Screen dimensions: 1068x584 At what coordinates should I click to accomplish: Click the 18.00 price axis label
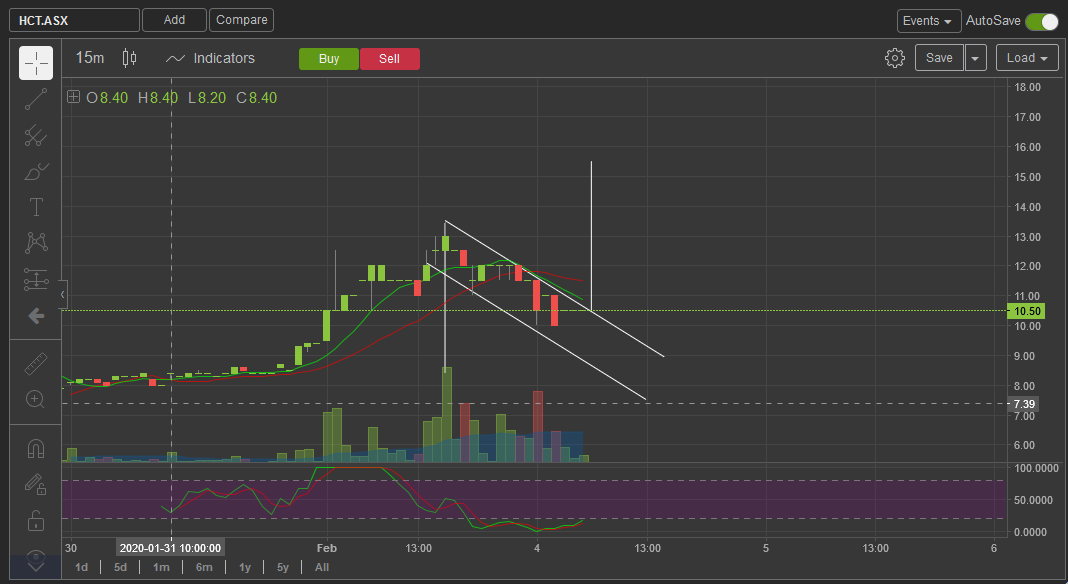(1027, 87)
